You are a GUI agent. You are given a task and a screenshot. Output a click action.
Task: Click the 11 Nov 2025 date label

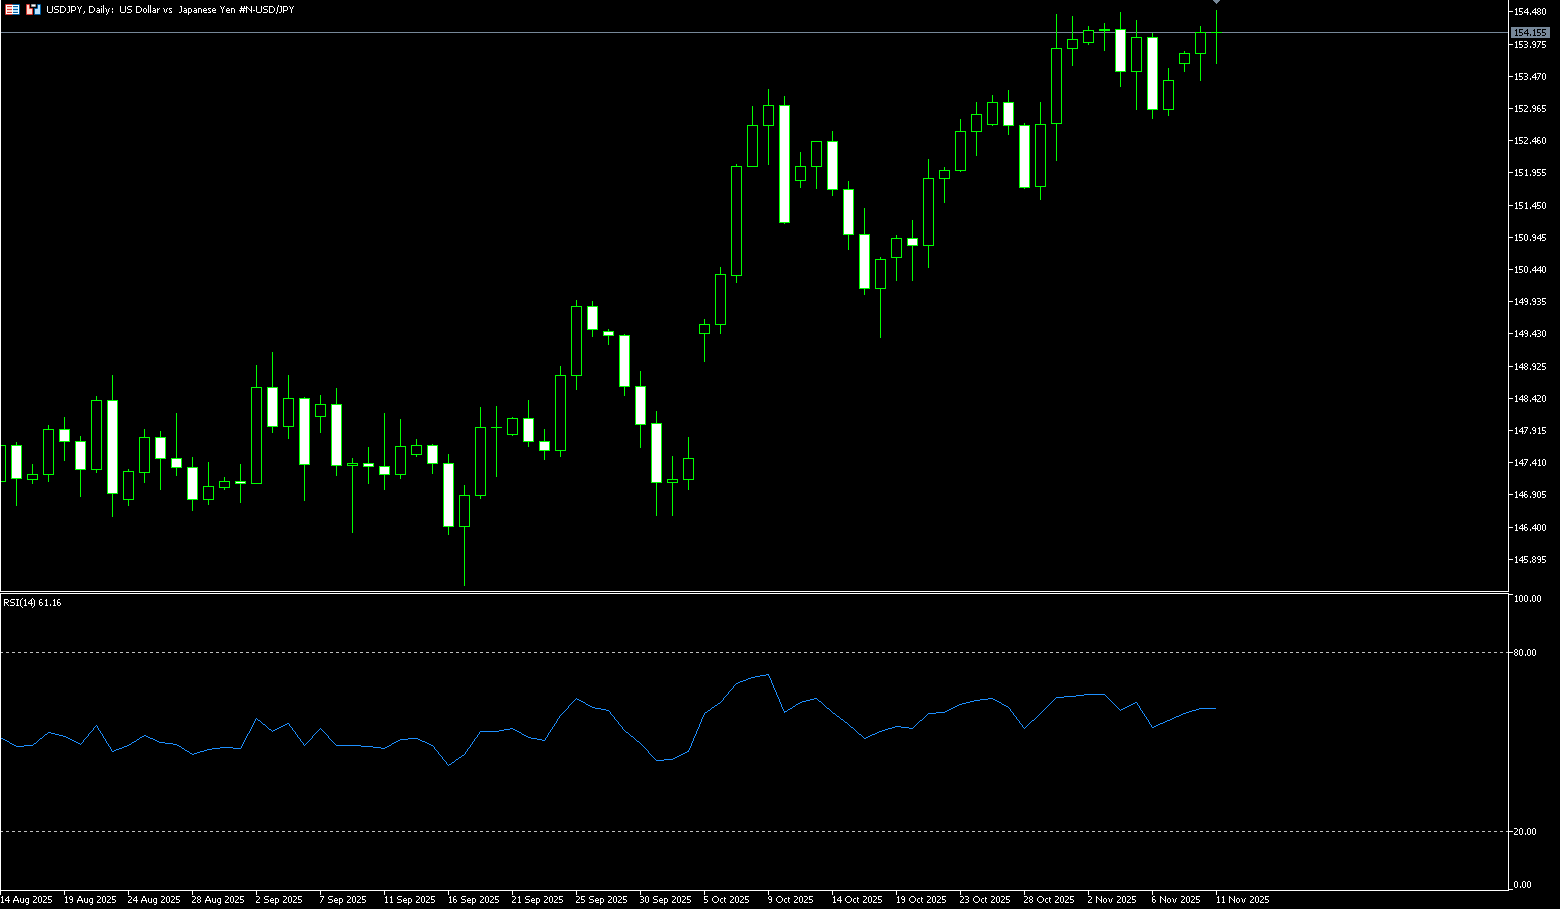tap(1242, 900)
